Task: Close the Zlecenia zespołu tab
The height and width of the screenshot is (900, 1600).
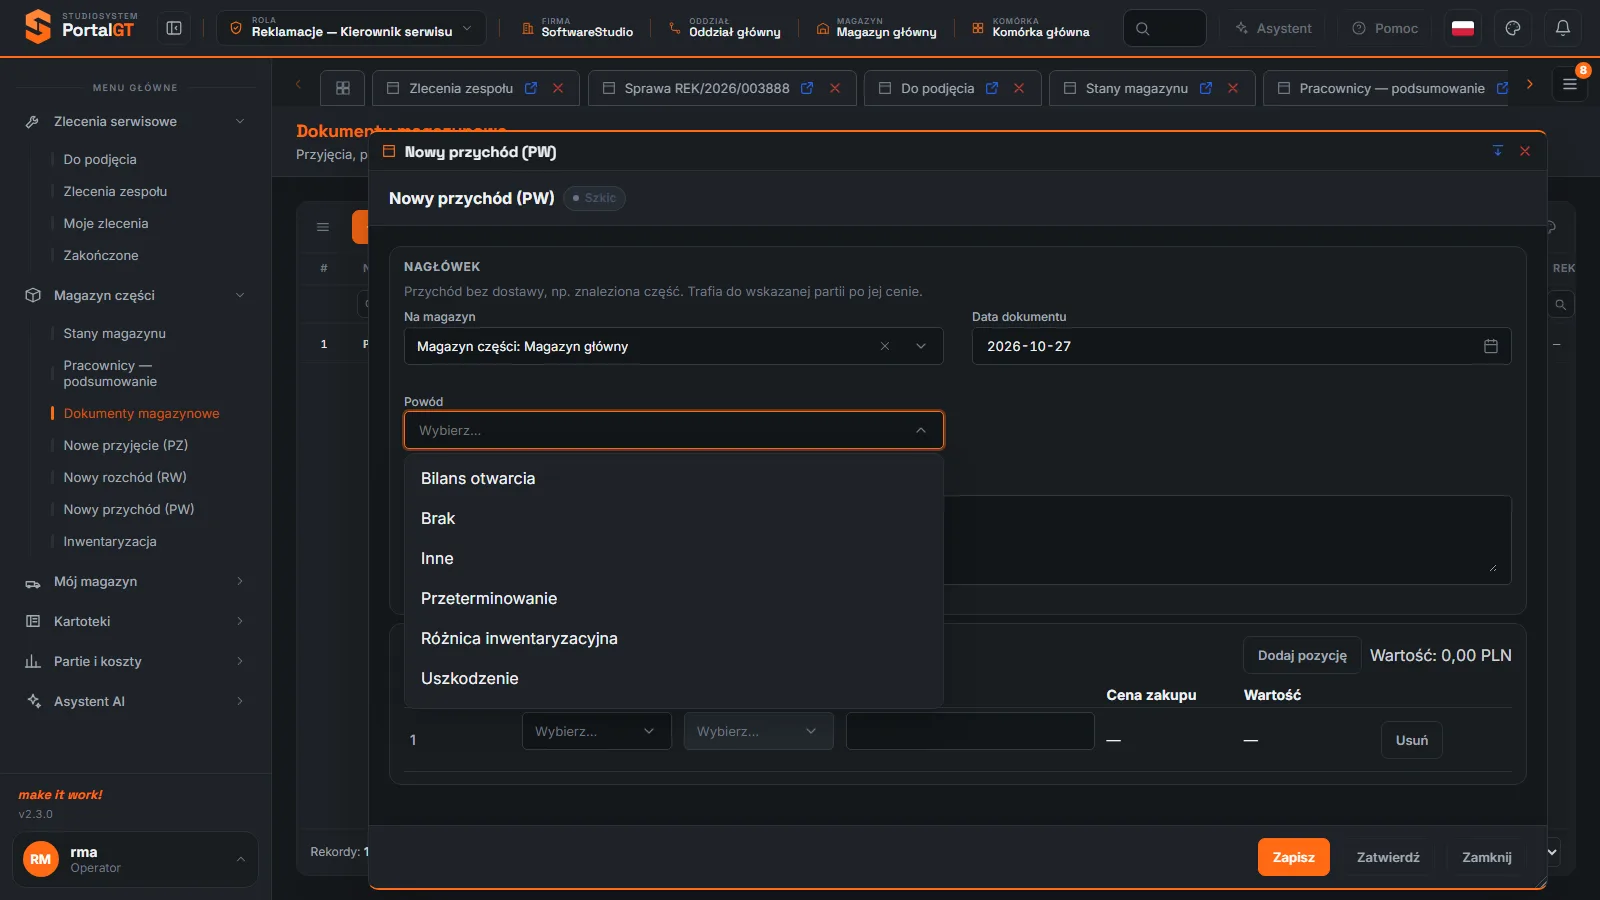Action: (x=558, y=88)
